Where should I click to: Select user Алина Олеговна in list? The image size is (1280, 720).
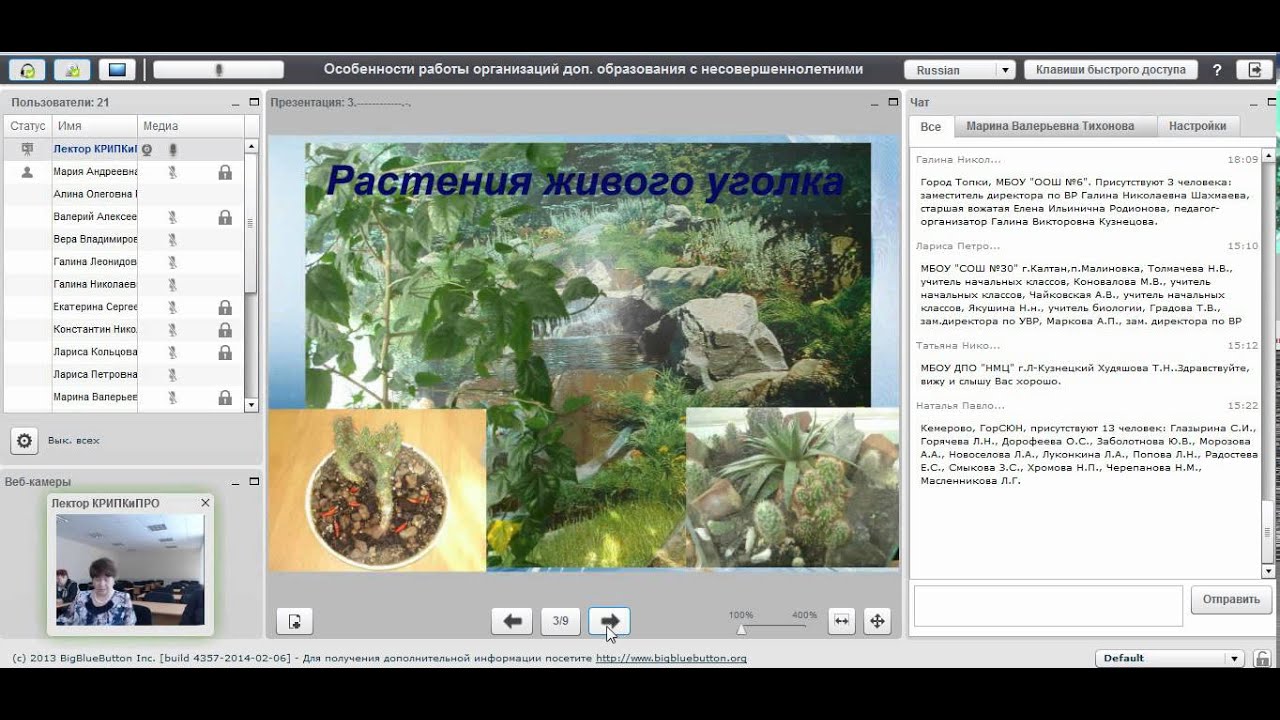click(124, 194)
